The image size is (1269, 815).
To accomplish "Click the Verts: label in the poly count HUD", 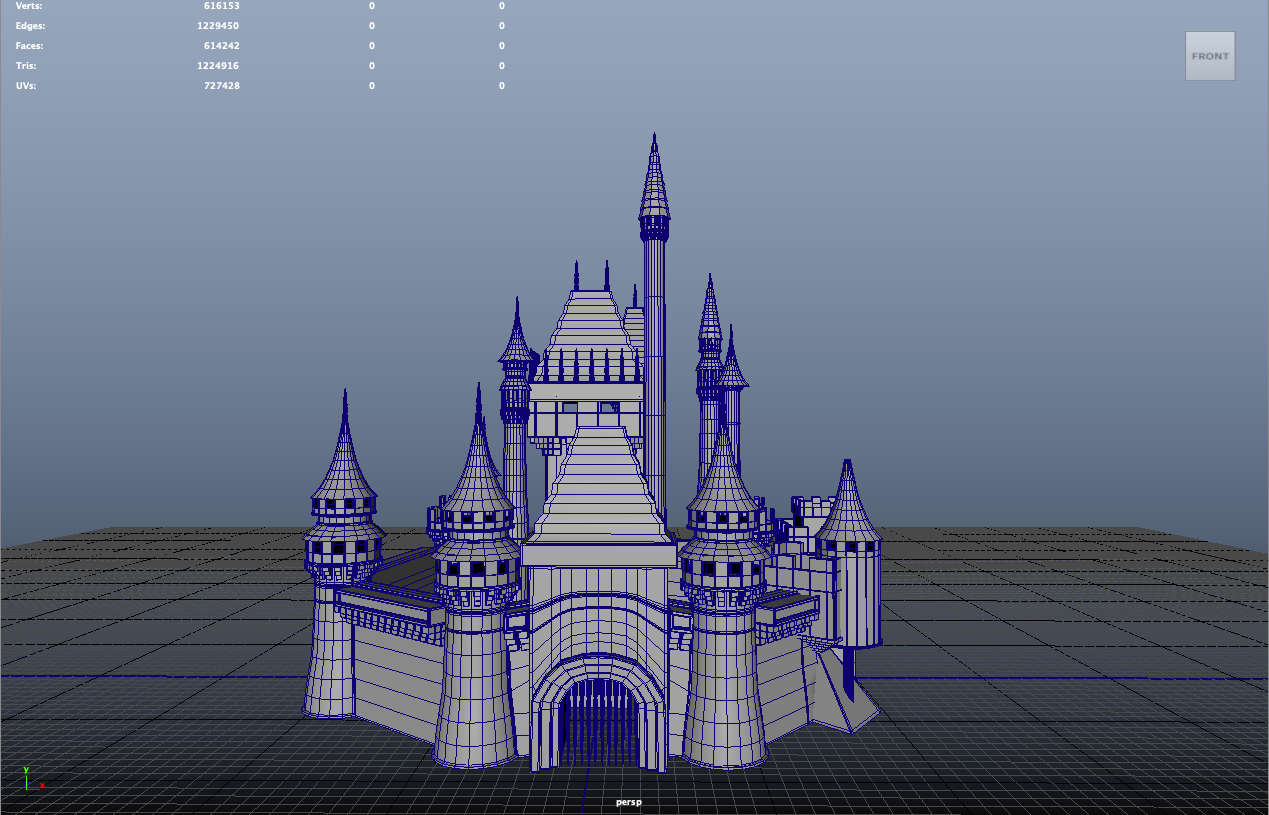I will click(30, 6).
